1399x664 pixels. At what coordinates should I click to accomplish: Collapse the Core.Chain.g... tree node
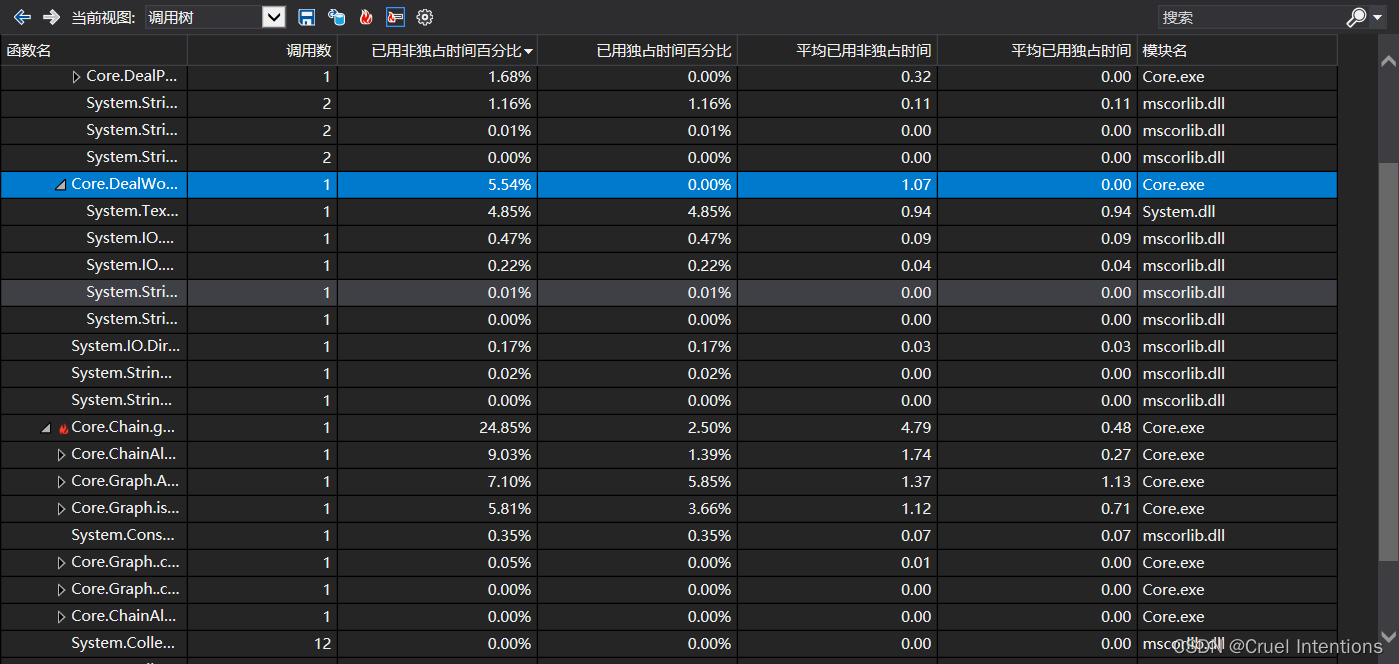coord(46,428)
